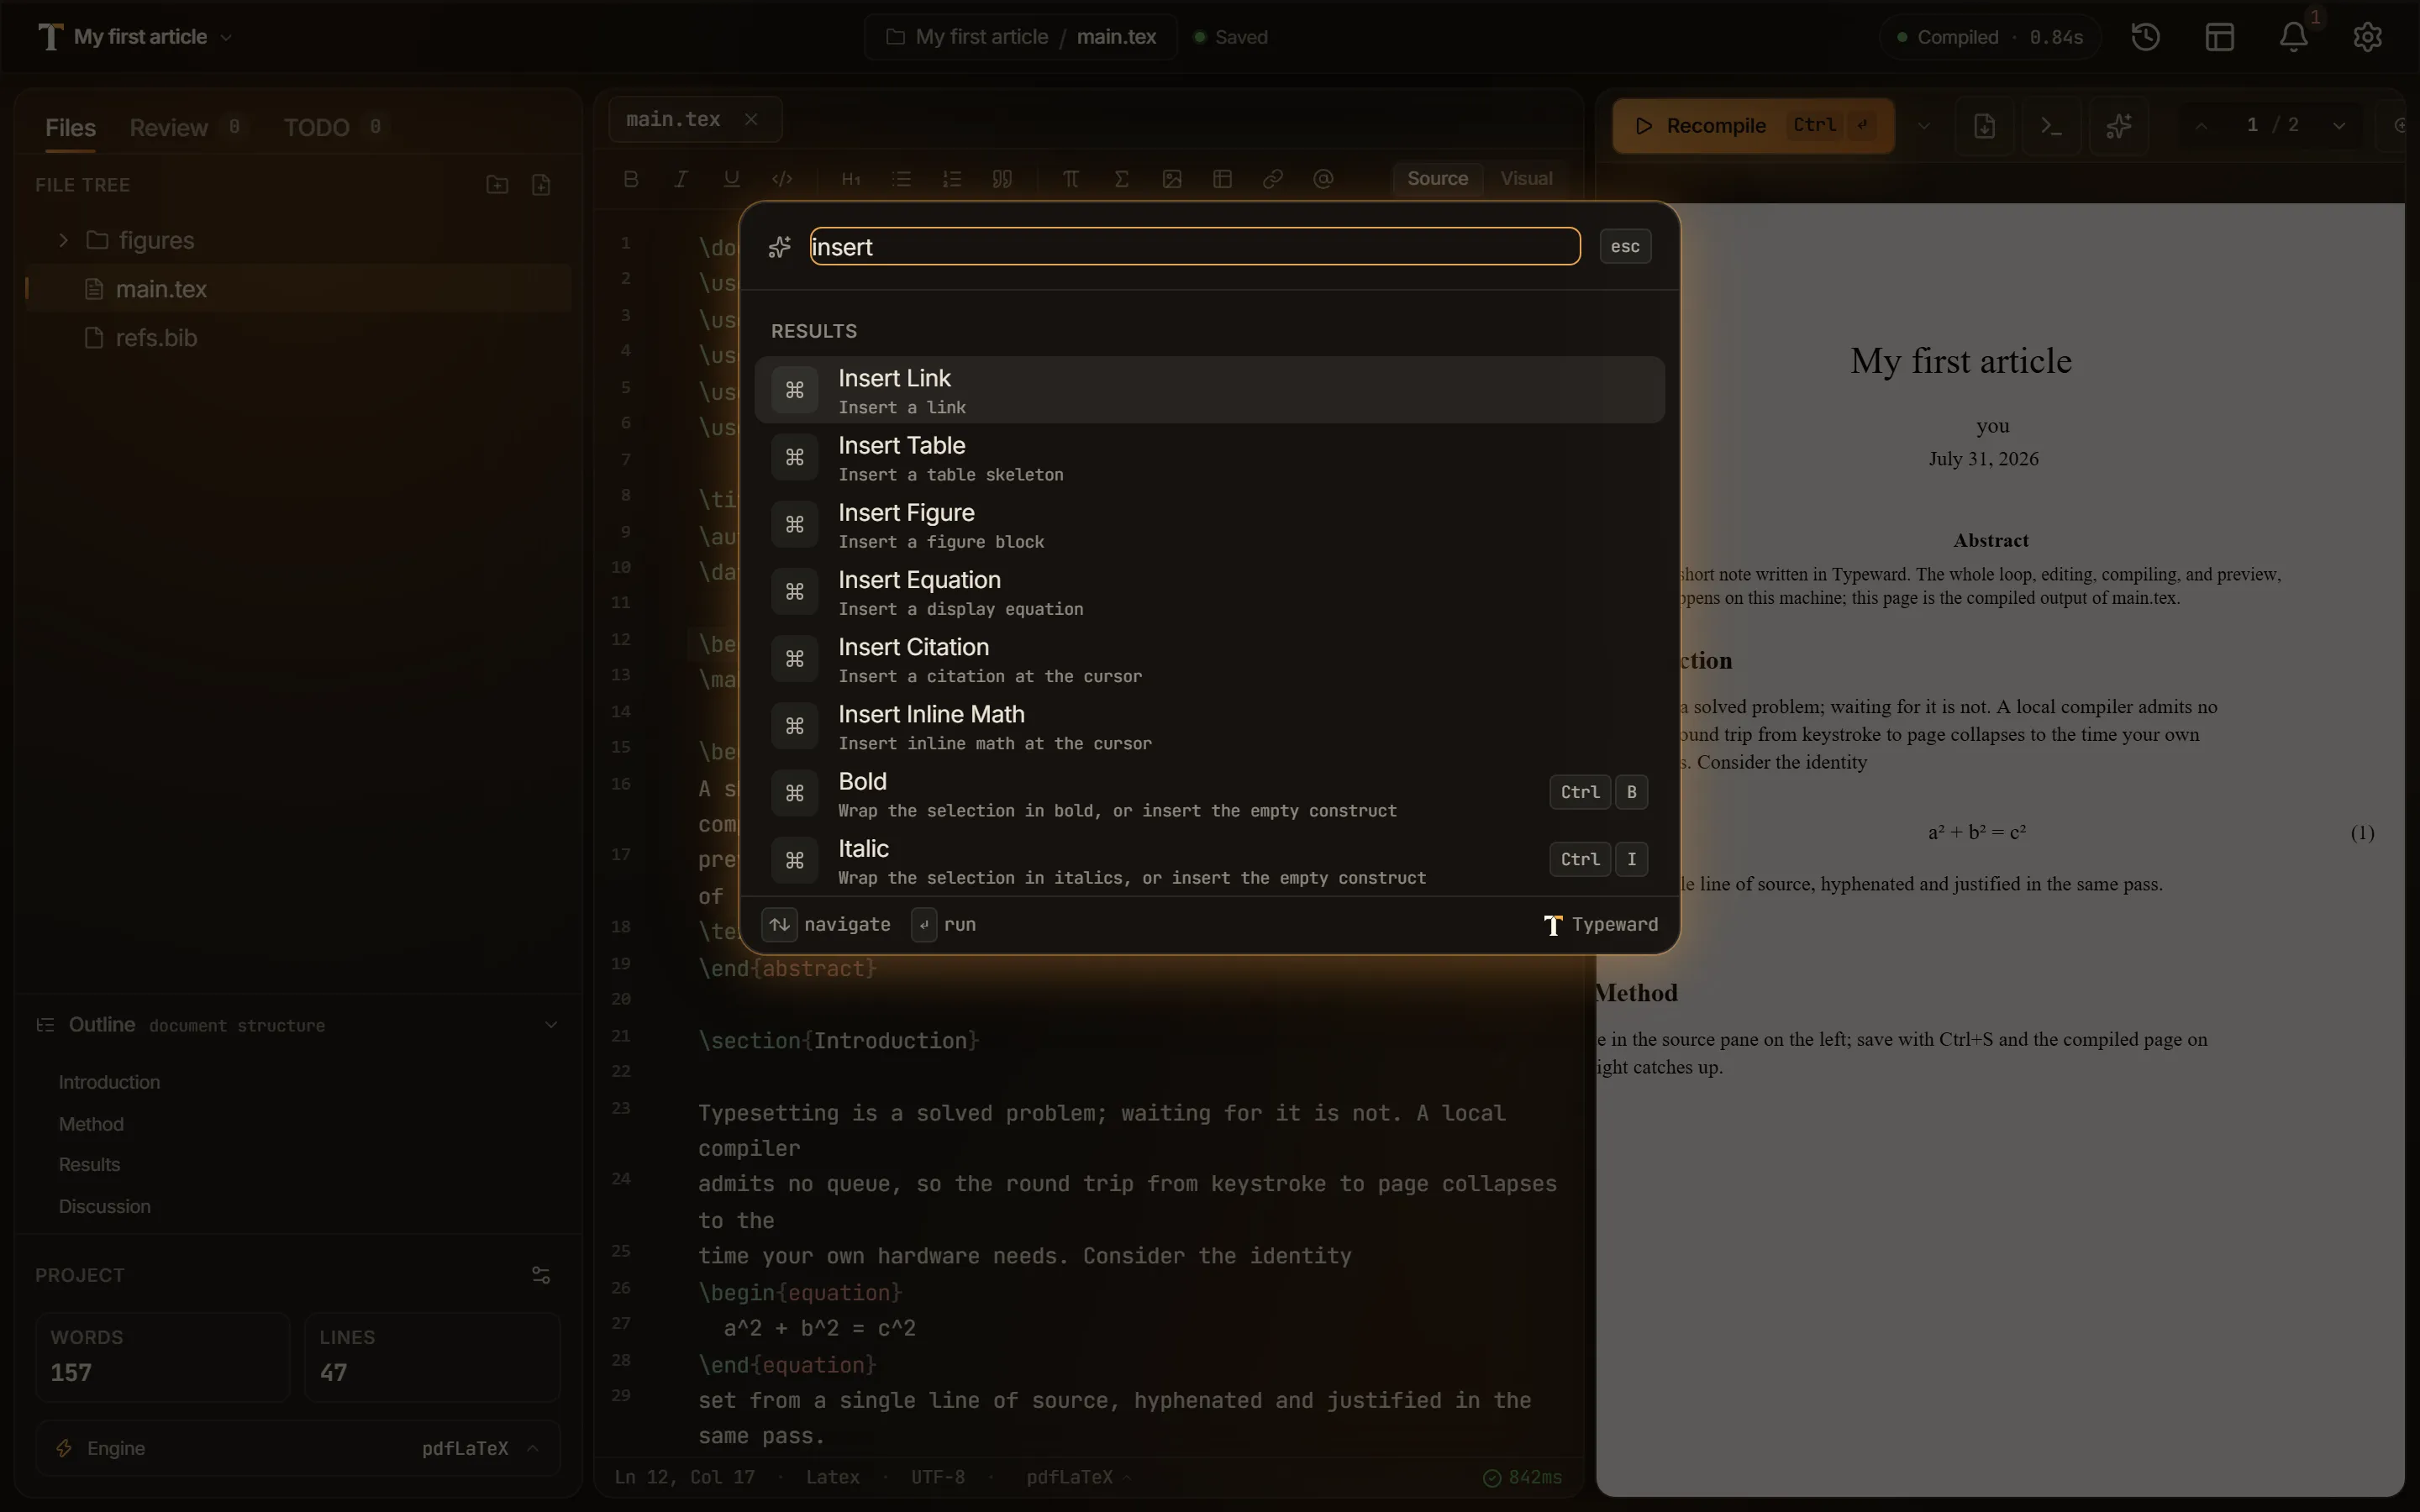Select the Insert Equation command

1209,592
